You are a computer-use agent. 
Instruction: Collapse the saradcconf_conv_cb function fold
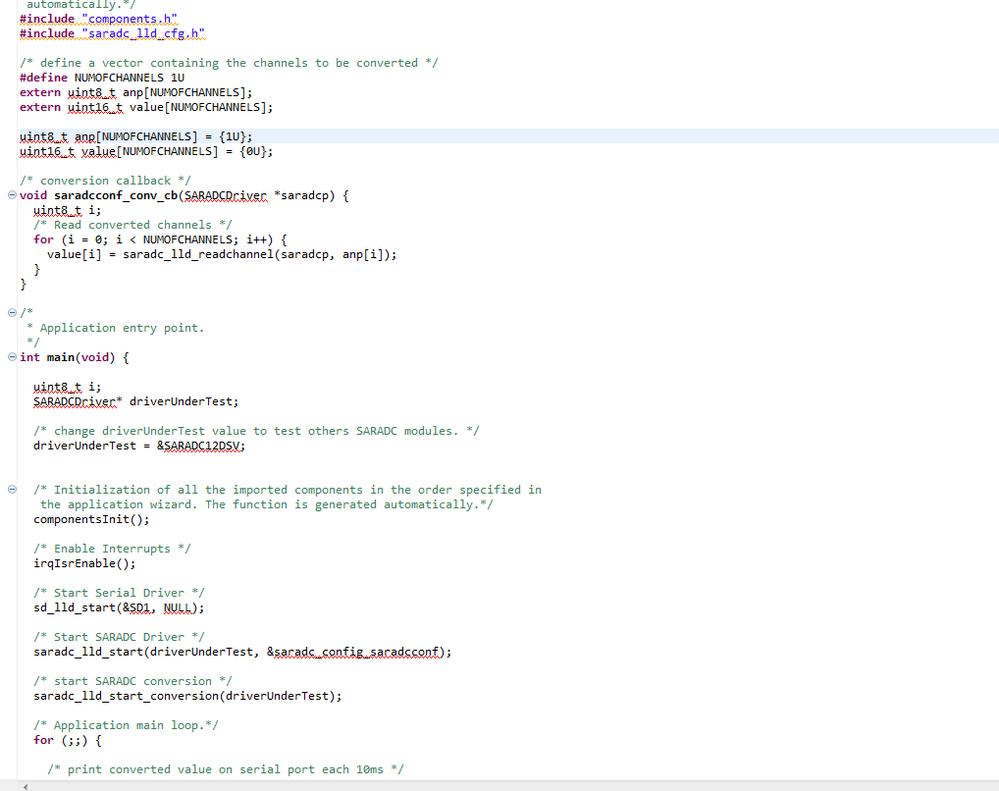tap(12, 195)
